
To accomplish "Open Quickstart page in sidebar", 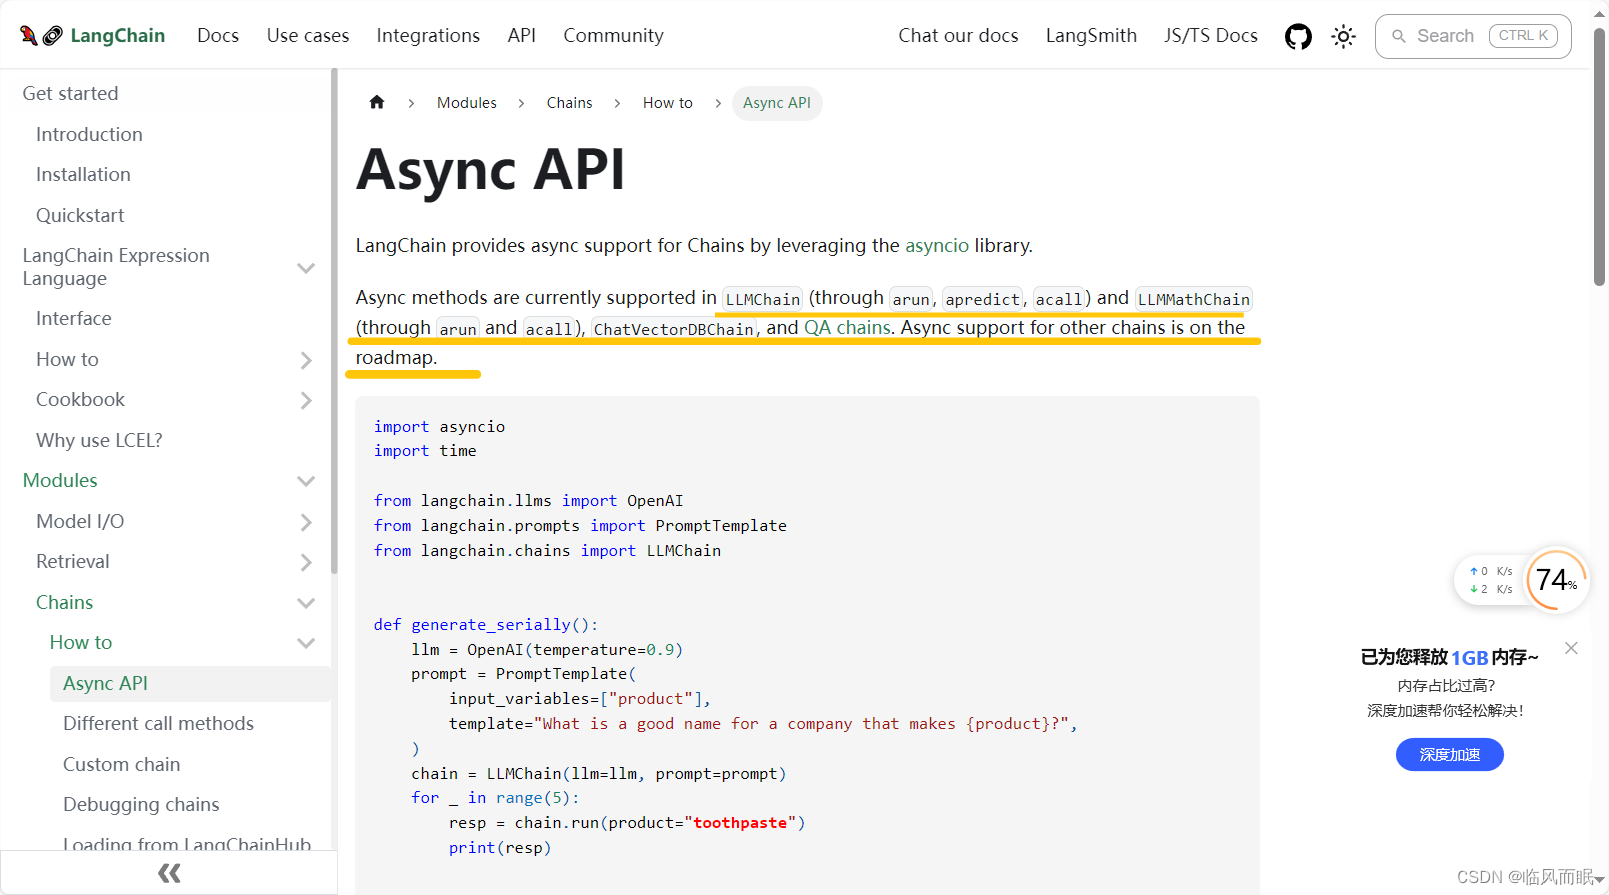I will [x=80, y=216].
